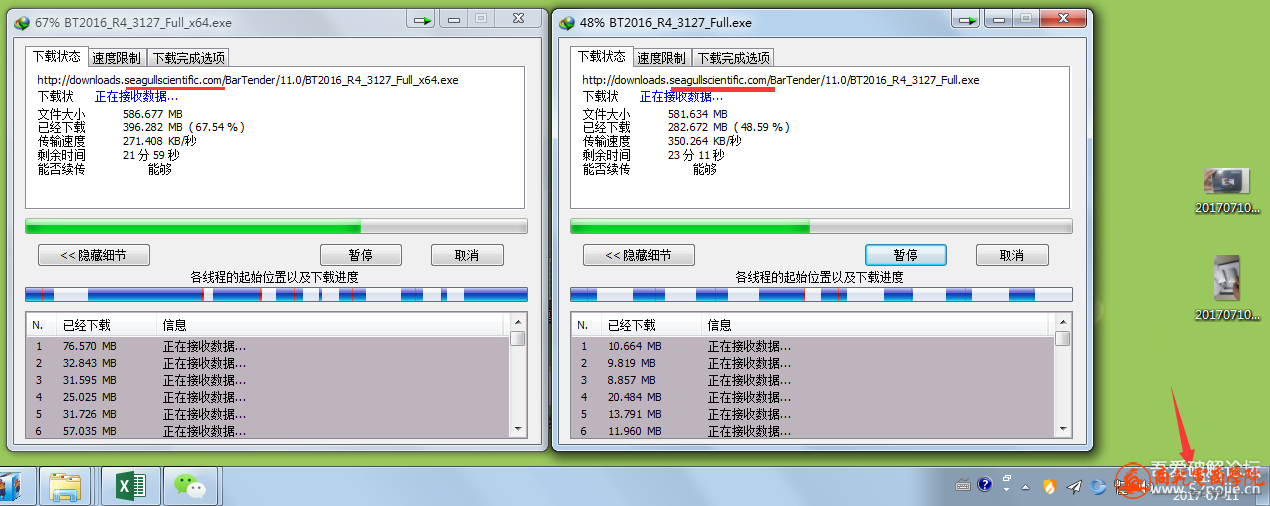Open the lower 20170710 image thumbnail on the desktop
Image resolution: width=1270 pixels, height=506 pixels.
click(1226, 278)
